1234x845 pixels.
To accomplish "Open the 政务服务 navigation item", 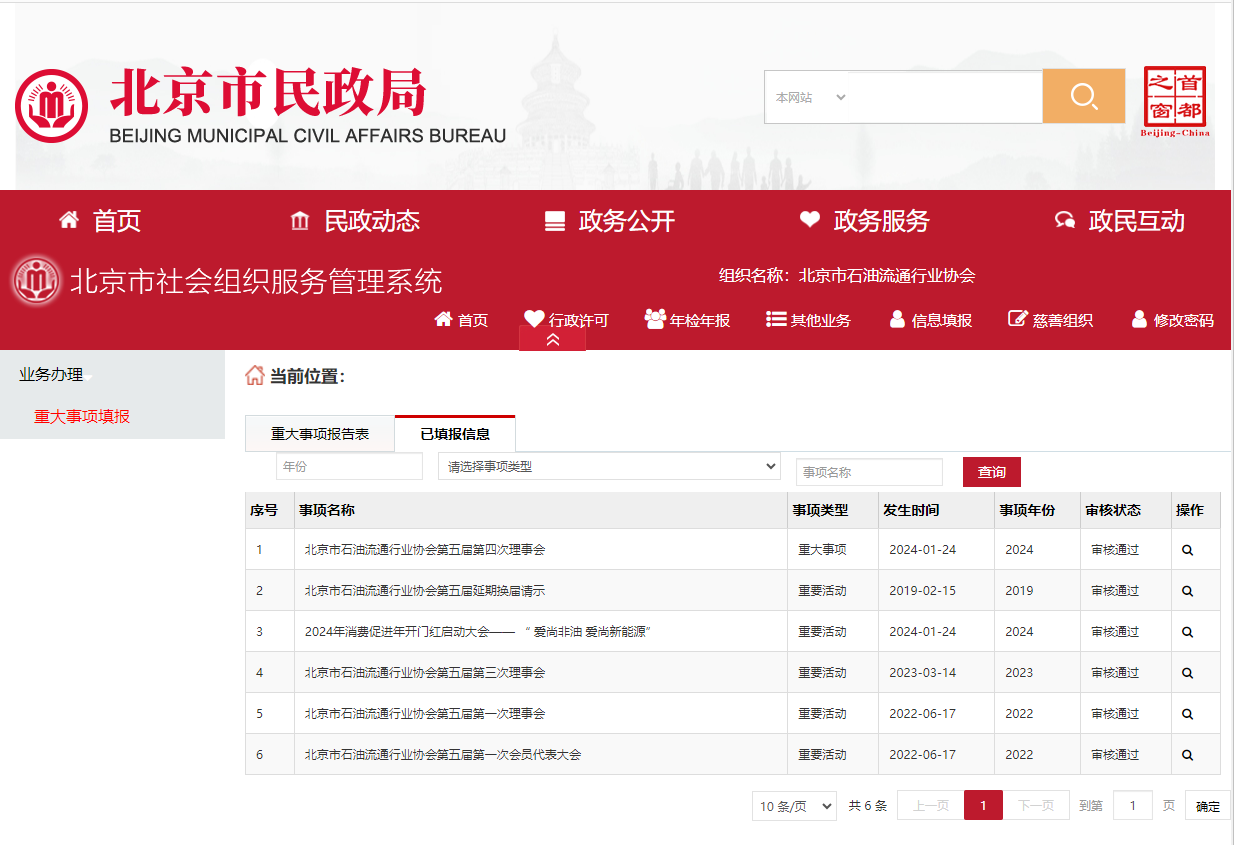I will [x=865, y=221].
